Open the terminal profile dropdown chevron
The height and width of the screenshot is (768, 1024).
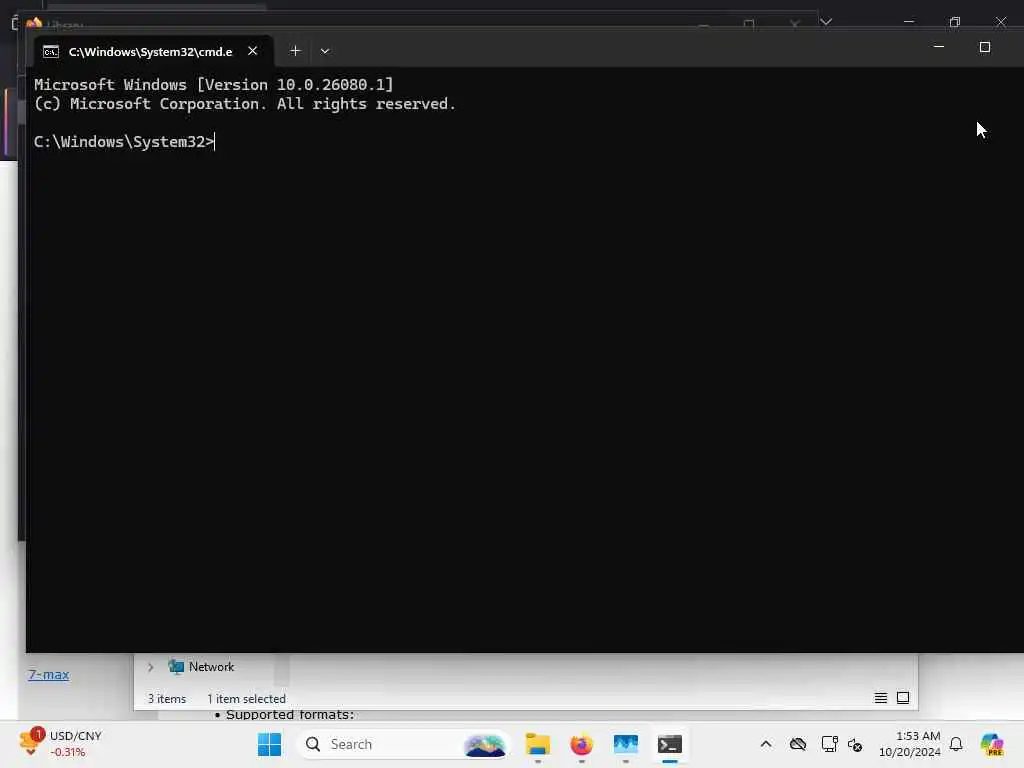tap(325, 51)
